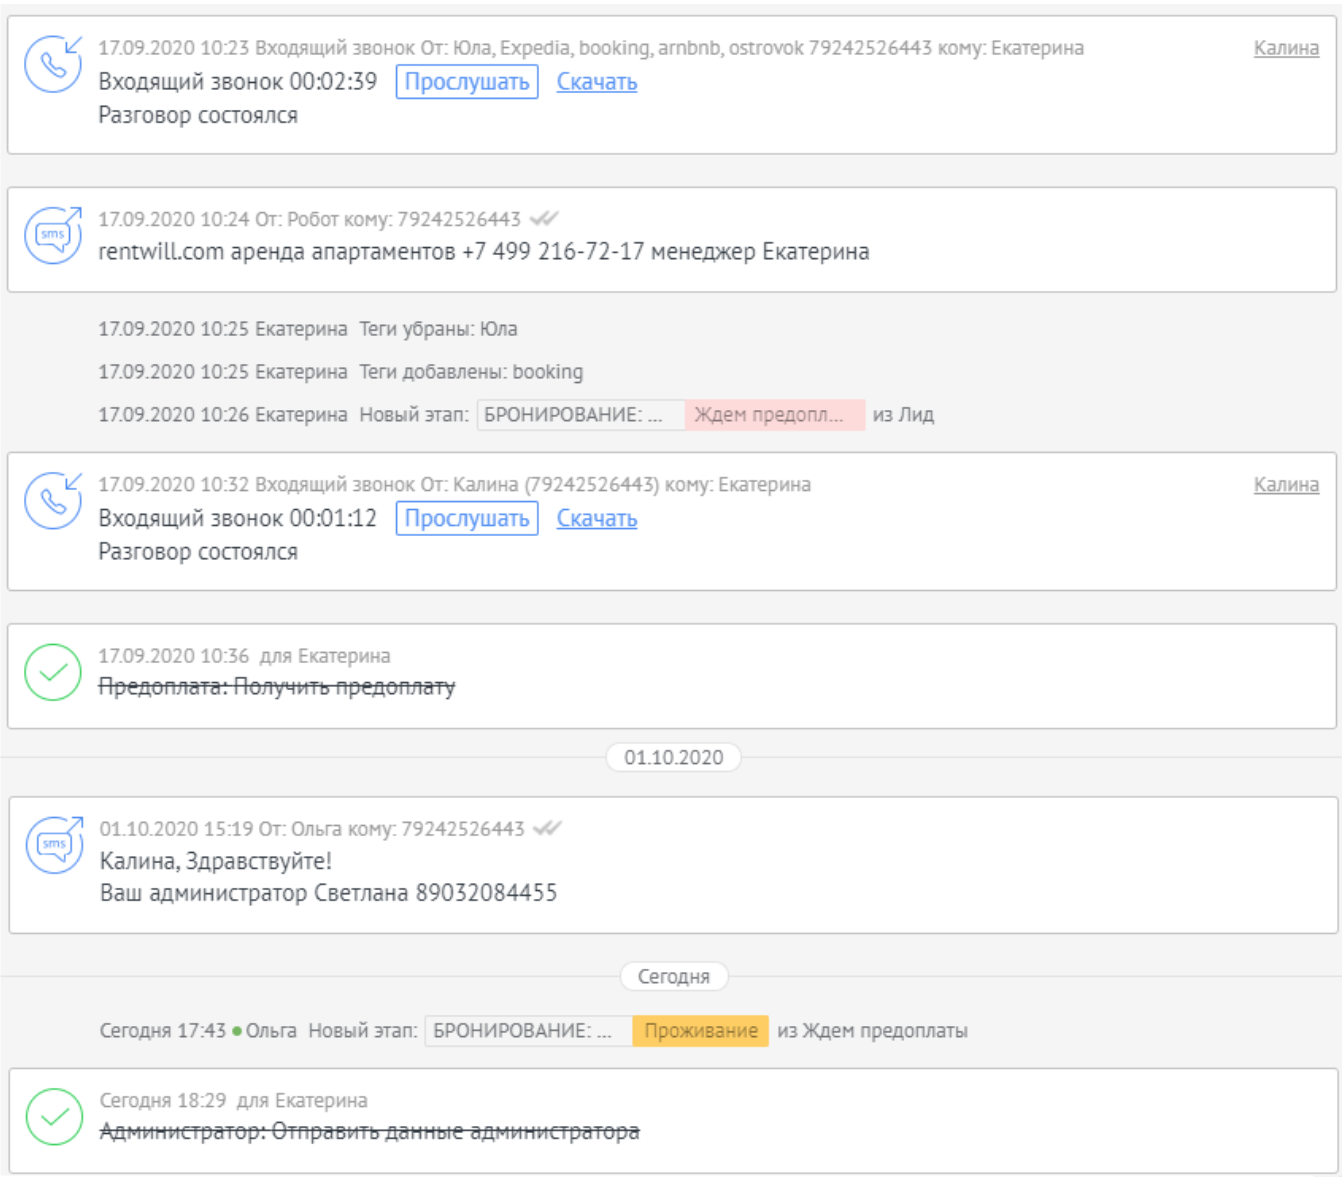This screenshot has height=1180, width=1344.
Task: Click delivered double-checkmark on Робот SMS
Action: 543,219
